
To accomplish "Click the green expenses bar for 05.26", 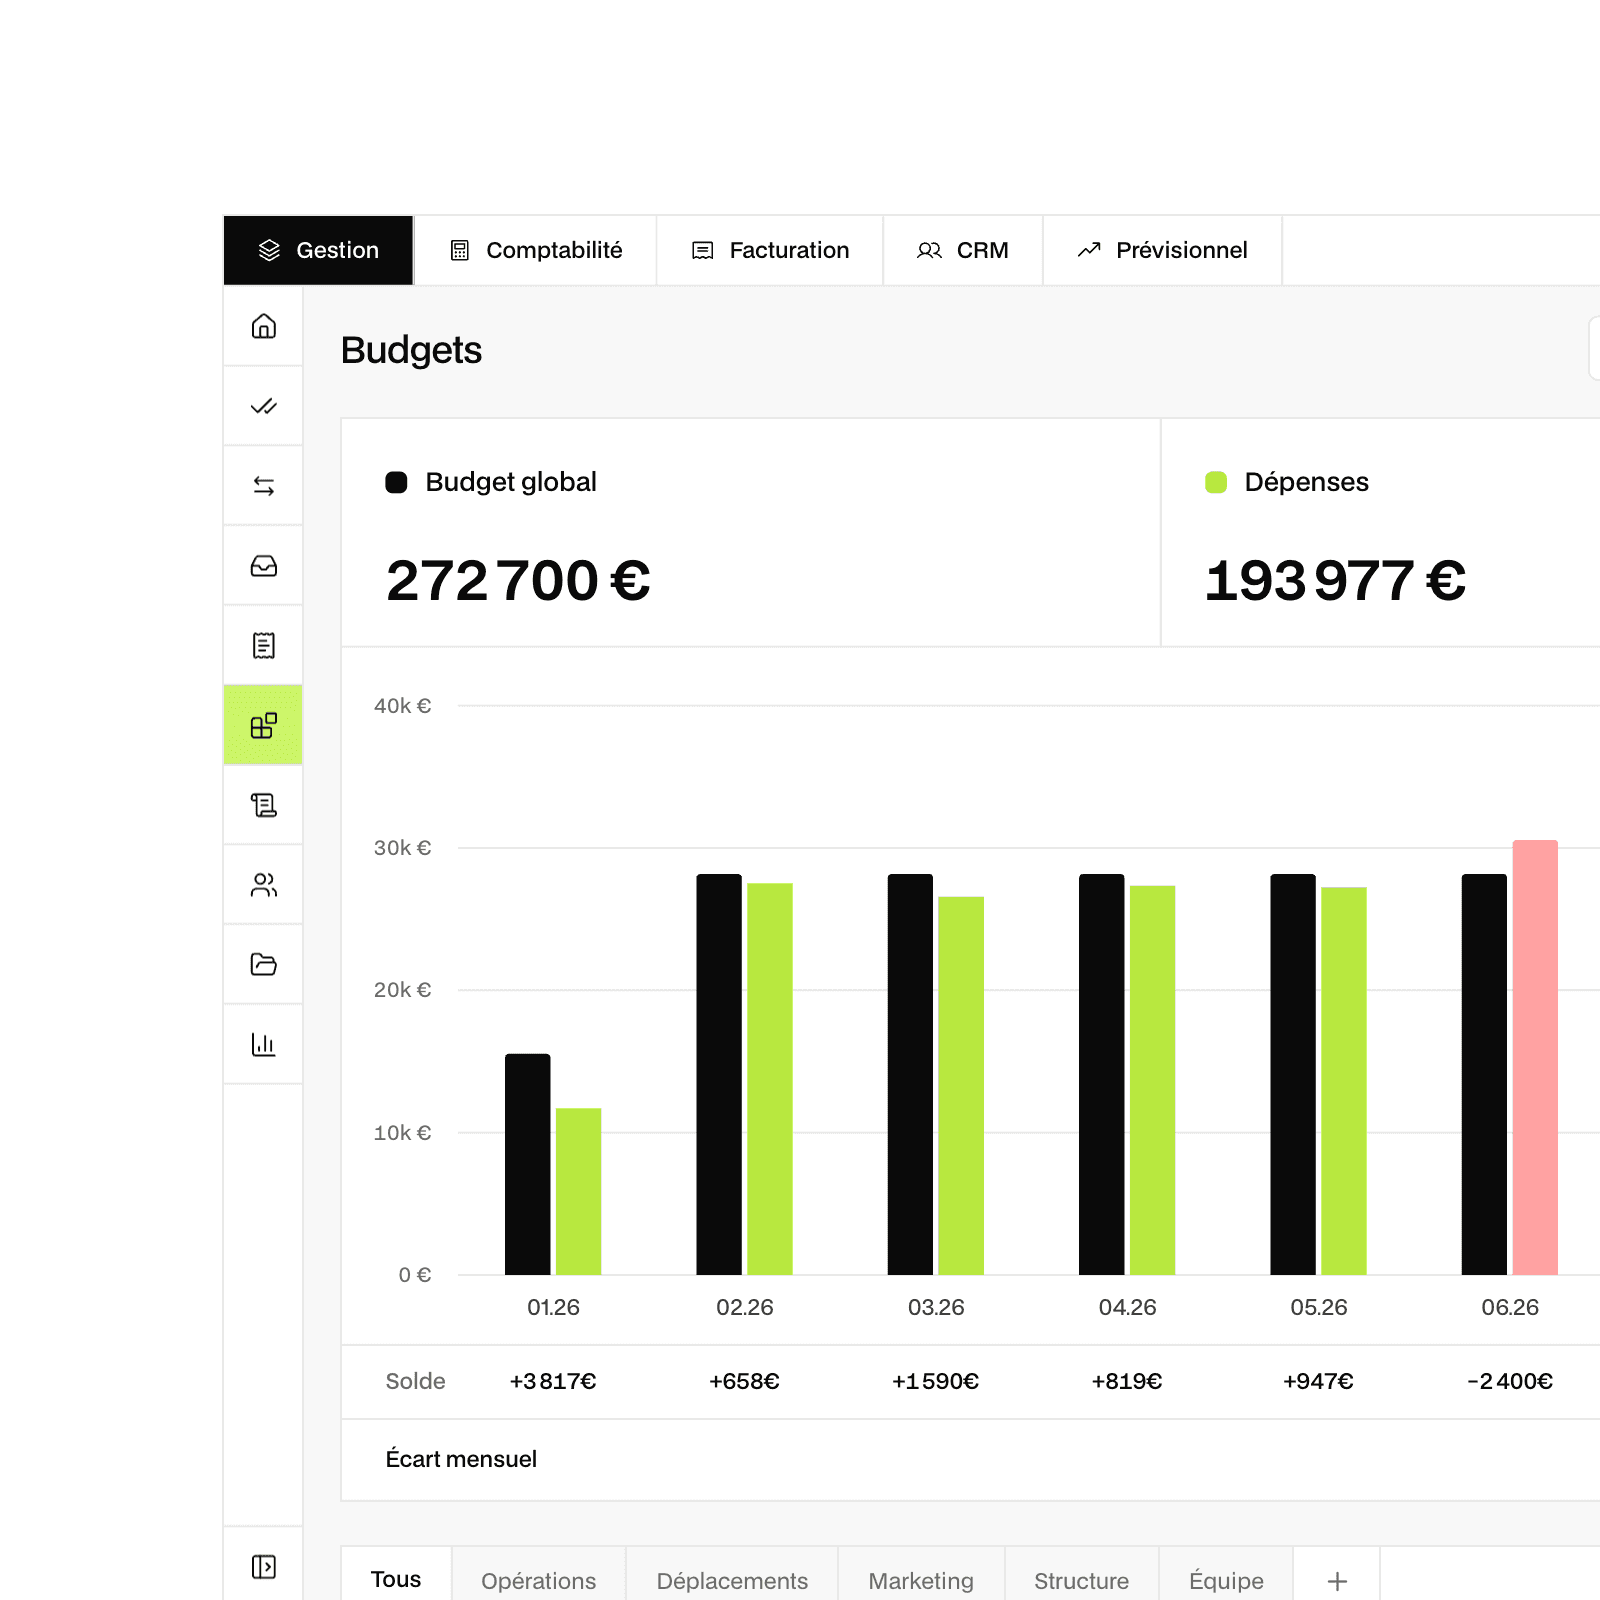I will (x=1344, y=1080).
